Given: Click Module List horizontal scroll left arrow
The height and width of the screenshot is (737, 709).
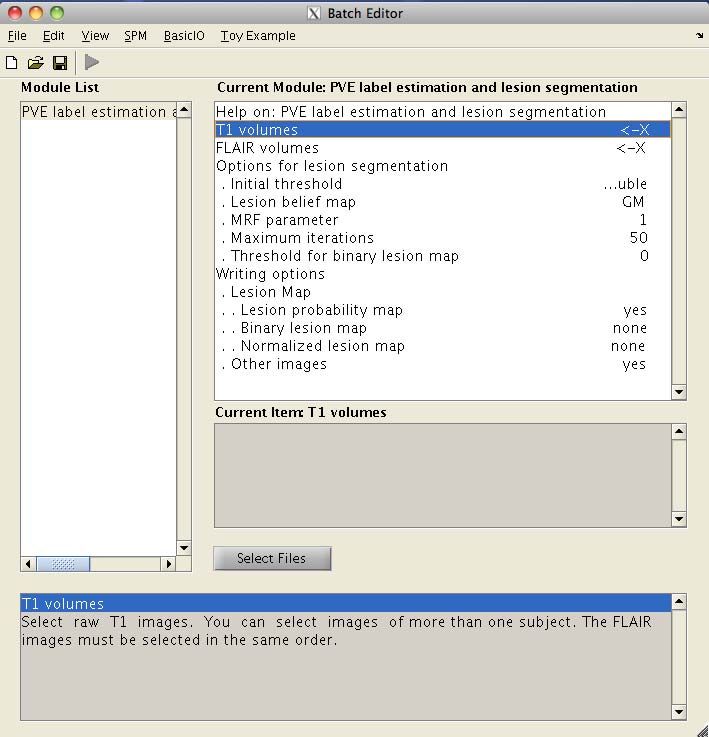Looking at the screenshot, I should click(28, 564).
